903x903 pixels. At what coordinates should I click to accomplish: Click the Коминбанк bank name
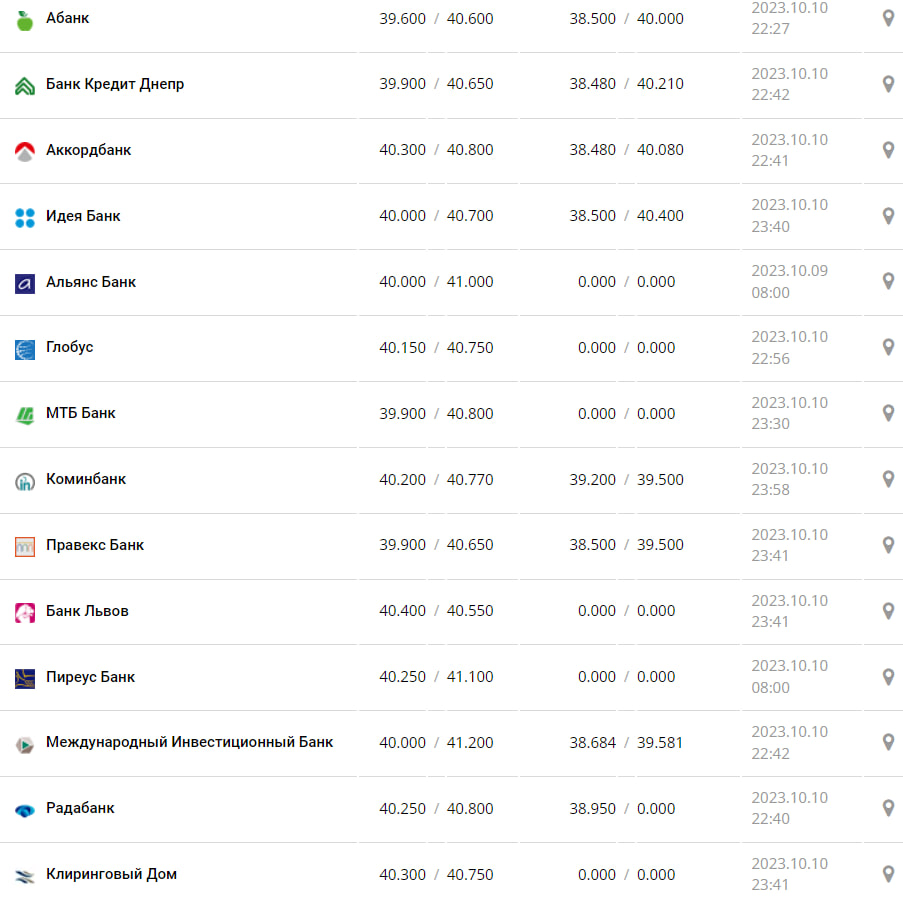point(86,479)
